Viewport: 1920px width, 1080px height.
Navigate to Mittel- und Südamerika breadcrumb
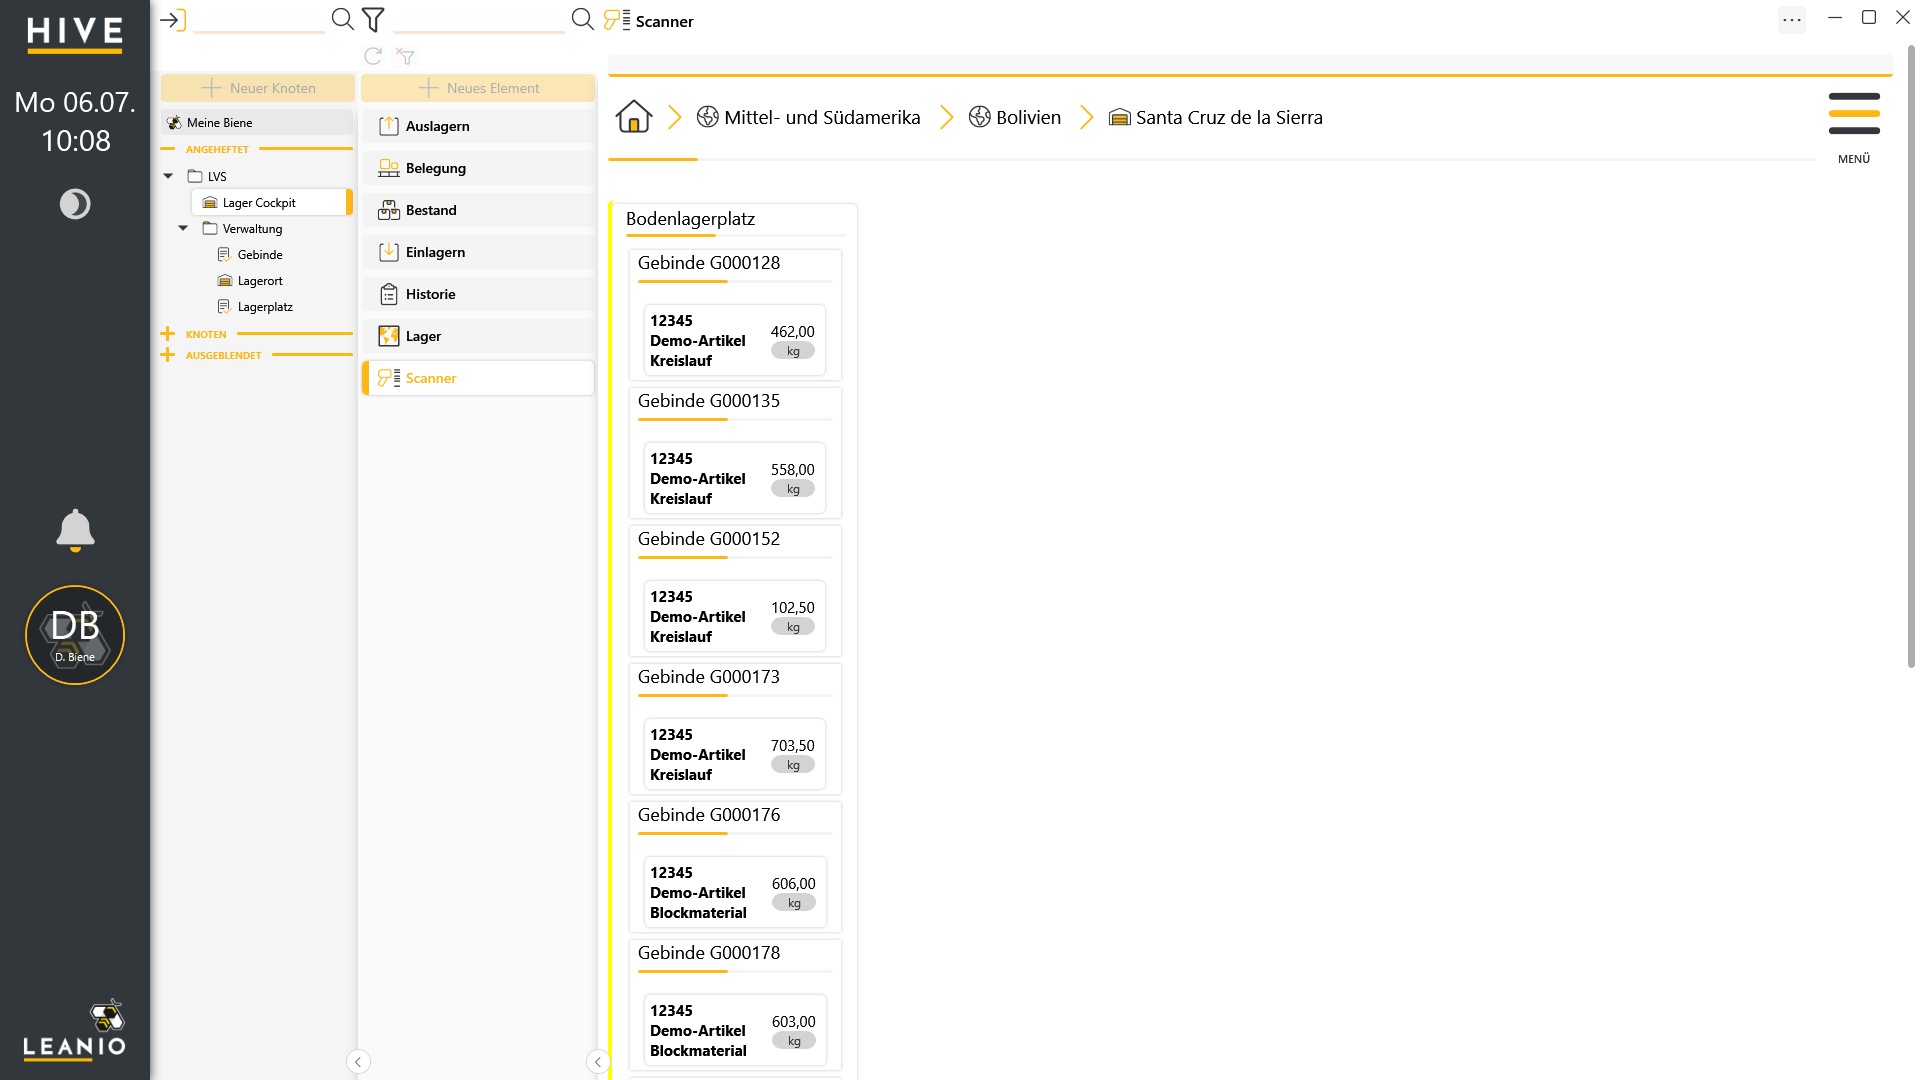coord(808,117)
